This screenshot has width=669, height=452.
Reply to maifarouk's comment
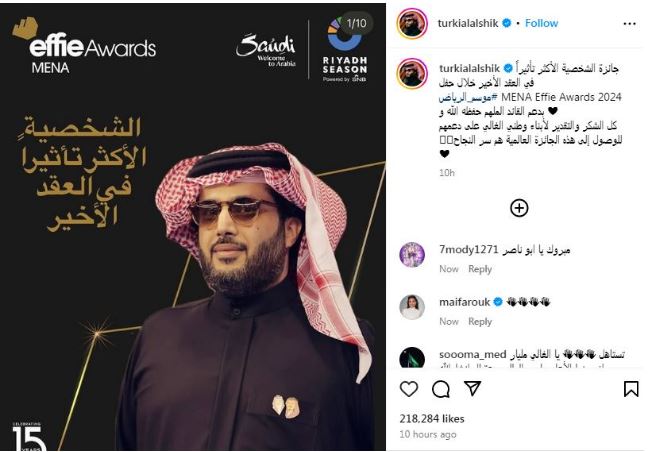(x=480, y=321)
